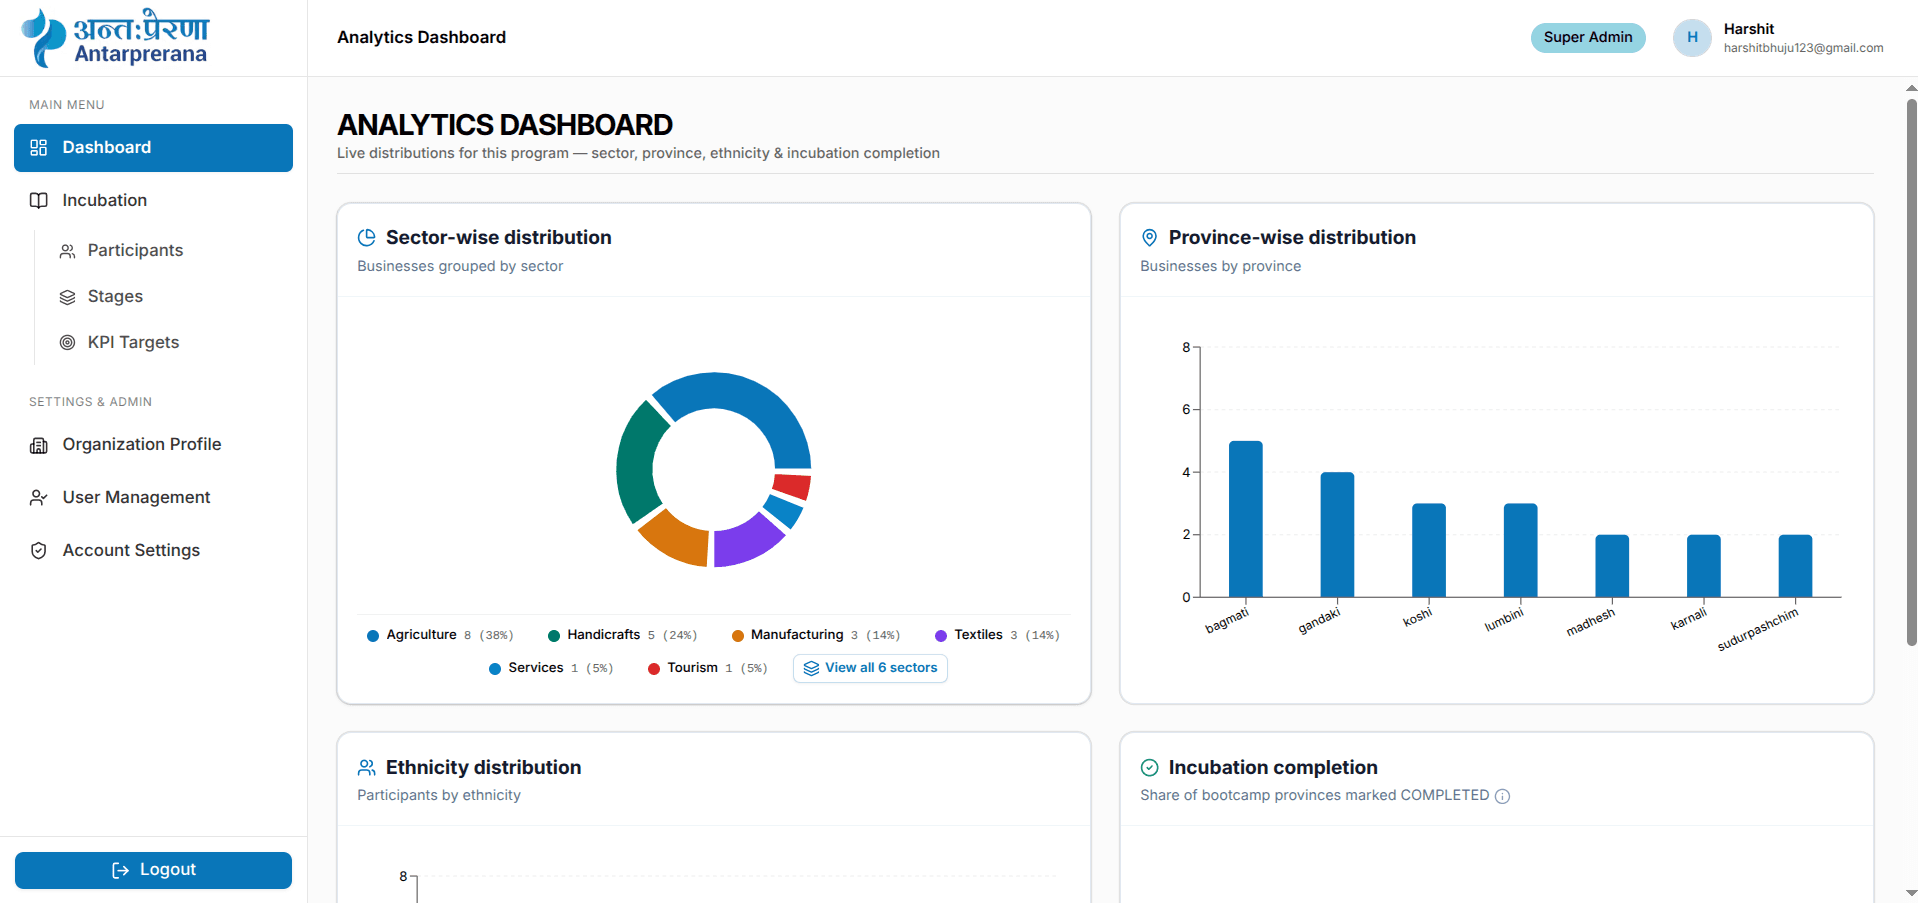
Task: Click the scrollbar down arrow
Action: point(1911,893)
